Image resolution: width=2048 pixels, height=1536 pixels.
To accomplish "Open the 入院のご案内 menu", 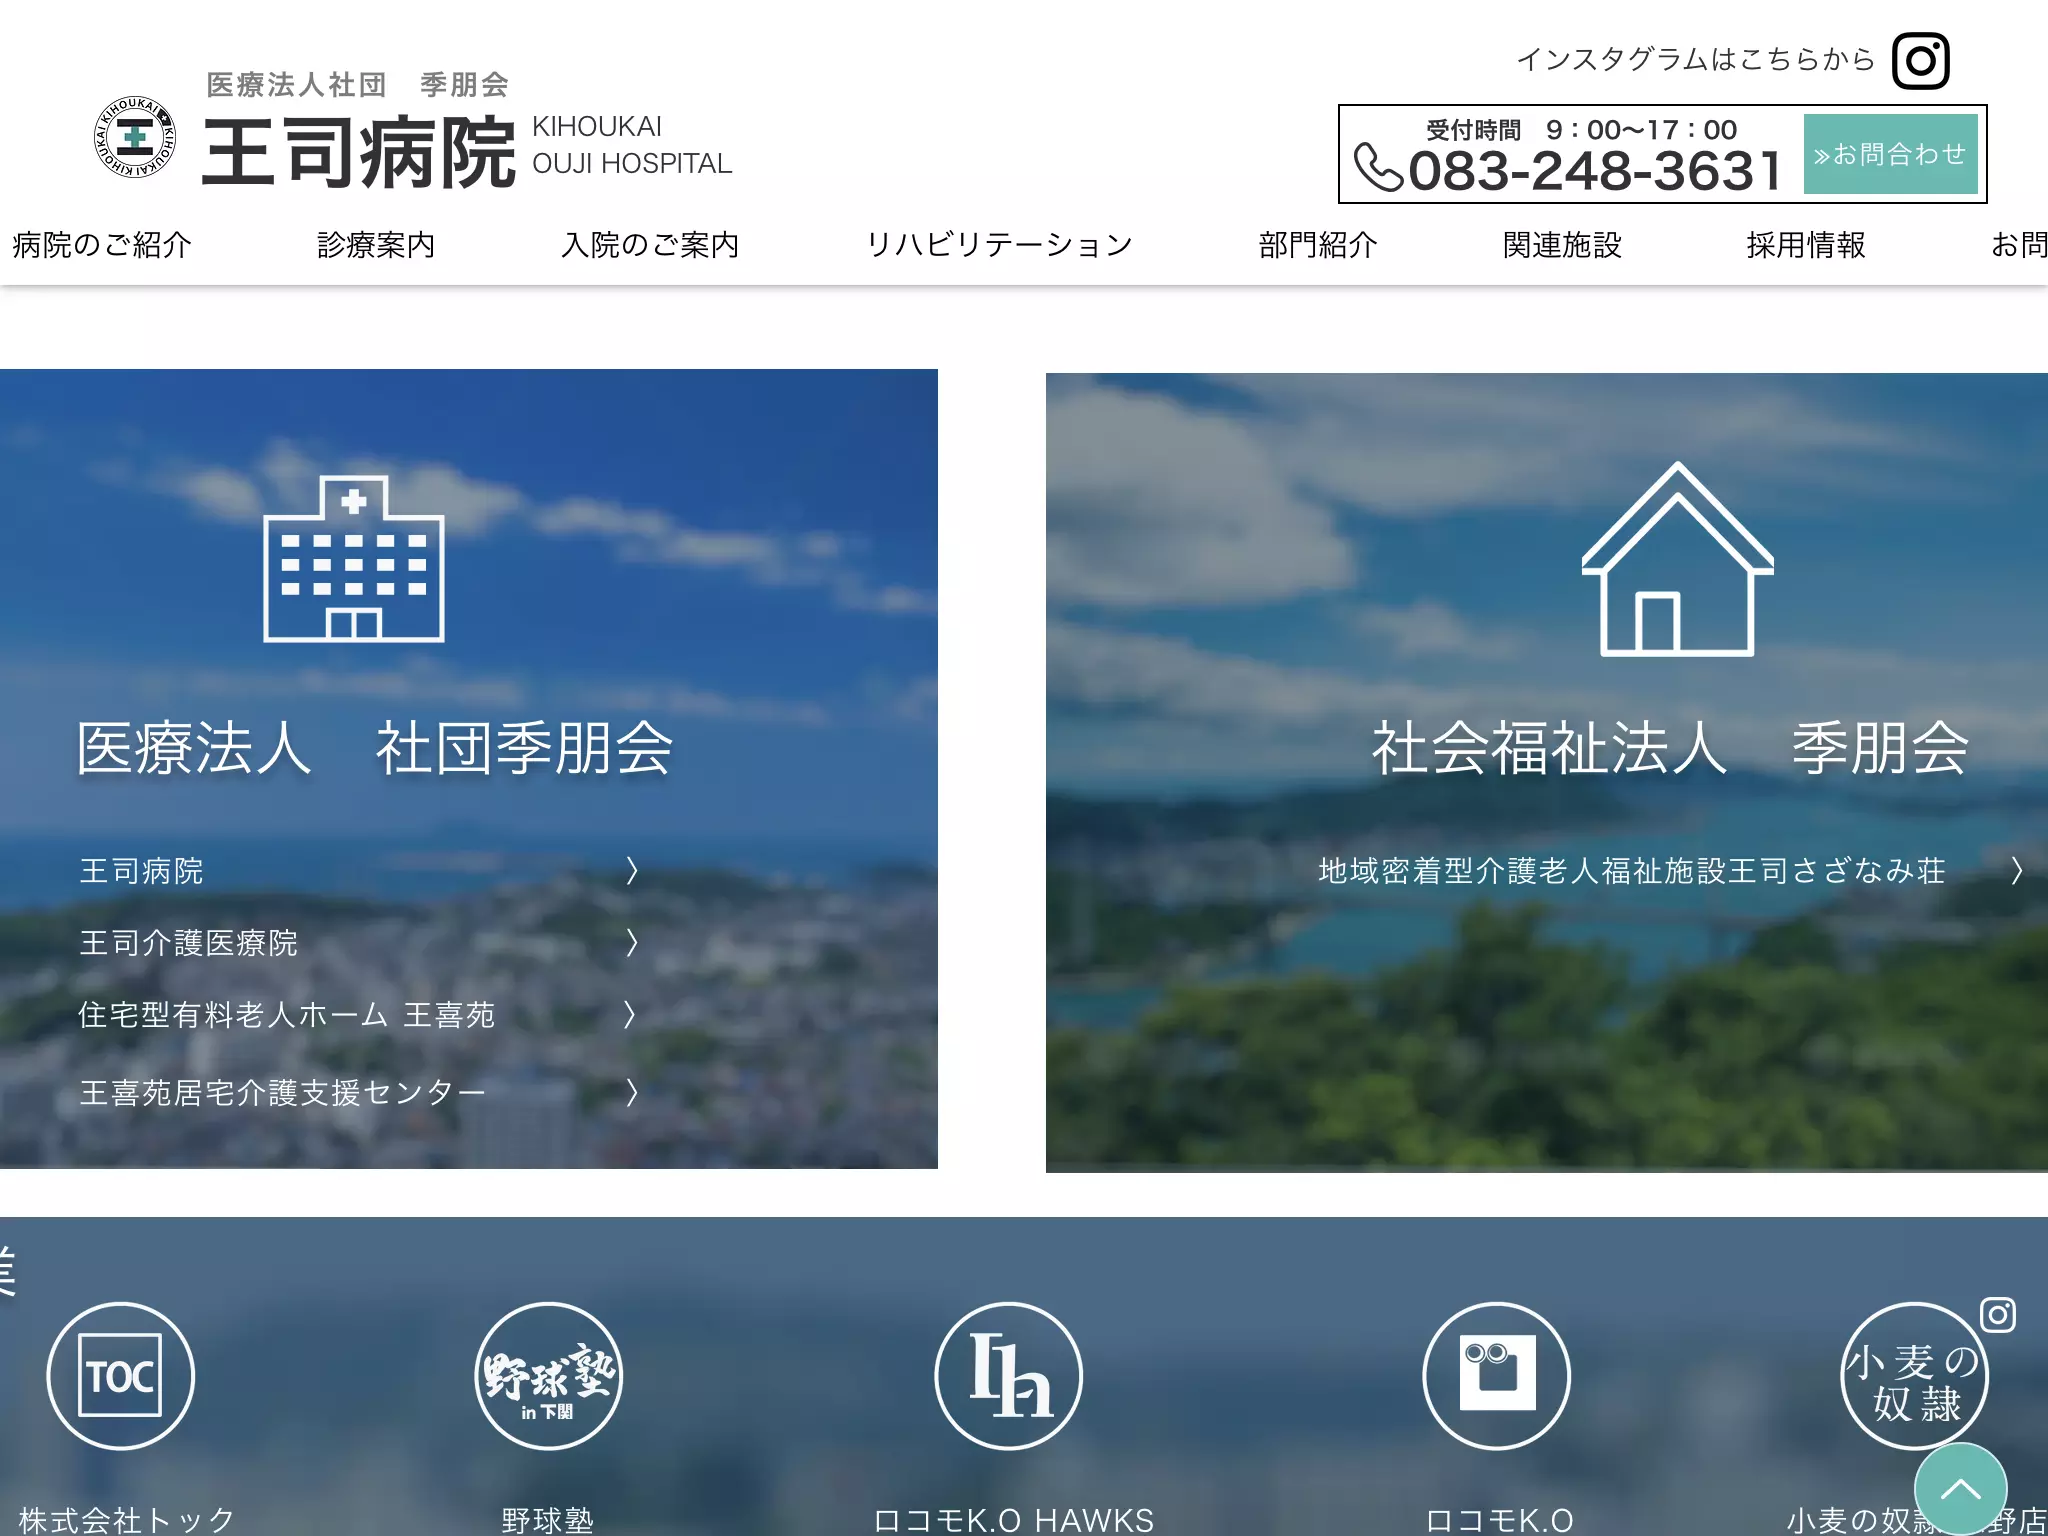I will coord(650,245).
